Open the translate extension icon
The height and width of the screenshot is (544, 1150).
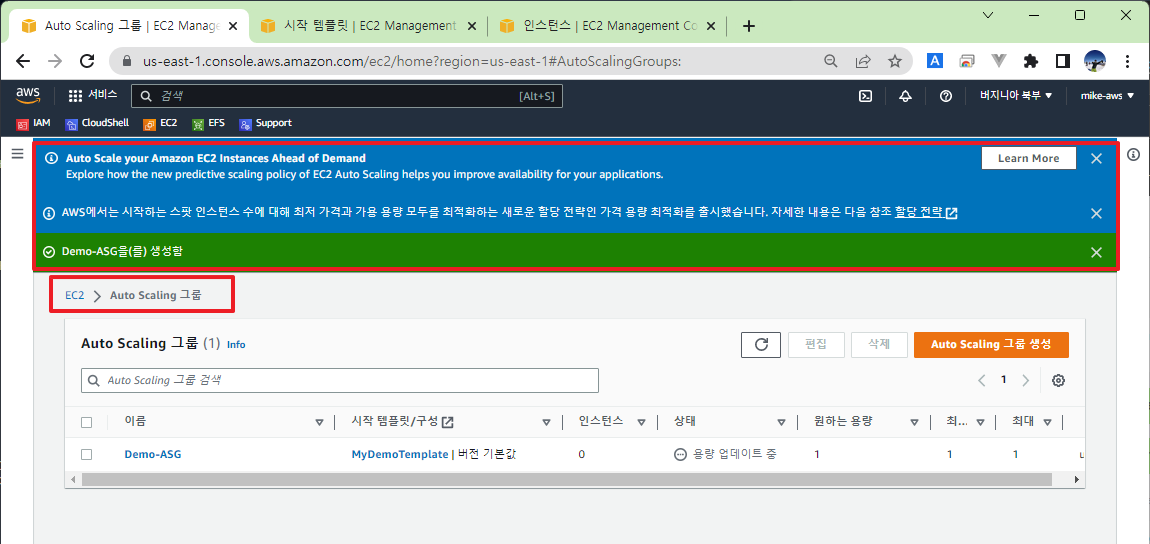point(935,62)
